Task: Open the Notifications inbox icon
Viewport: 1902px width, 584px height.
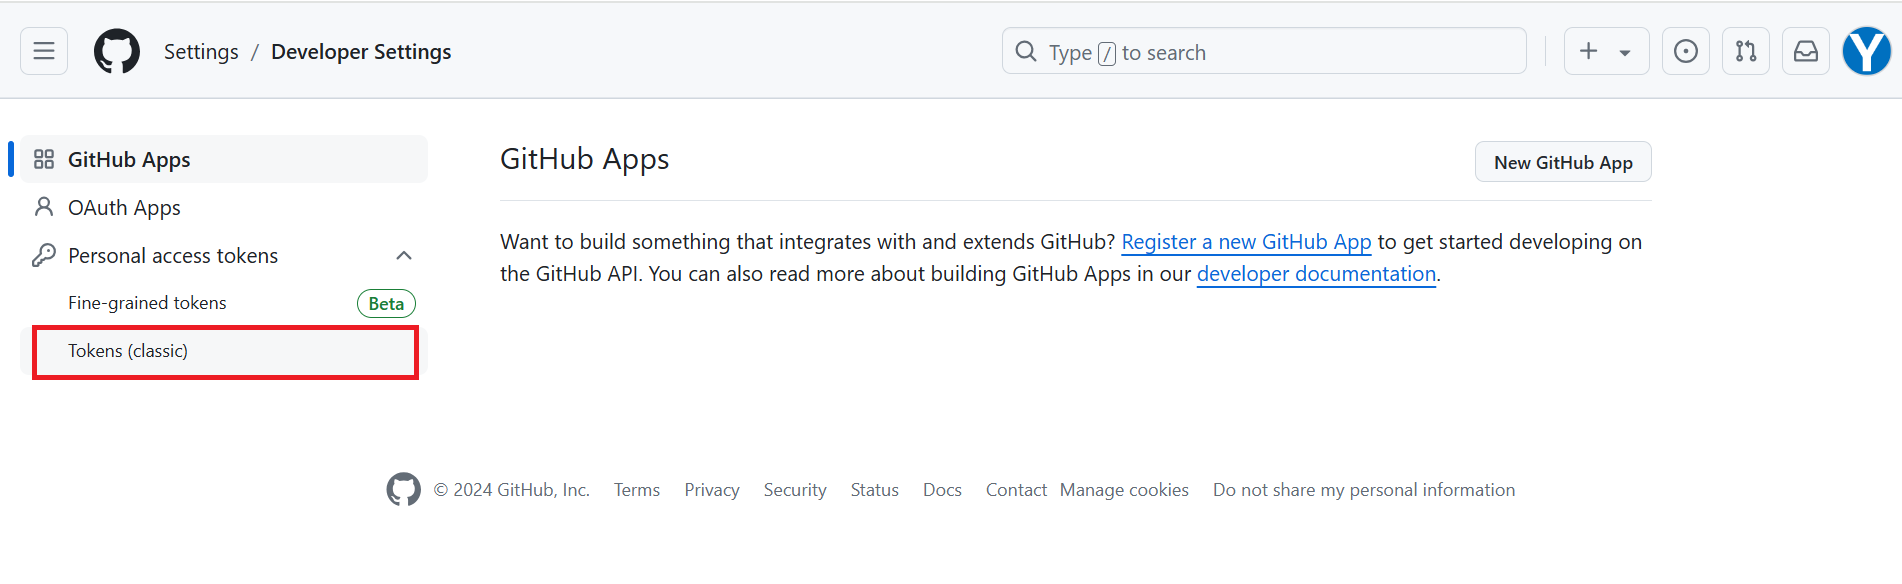Action: 1805,51
